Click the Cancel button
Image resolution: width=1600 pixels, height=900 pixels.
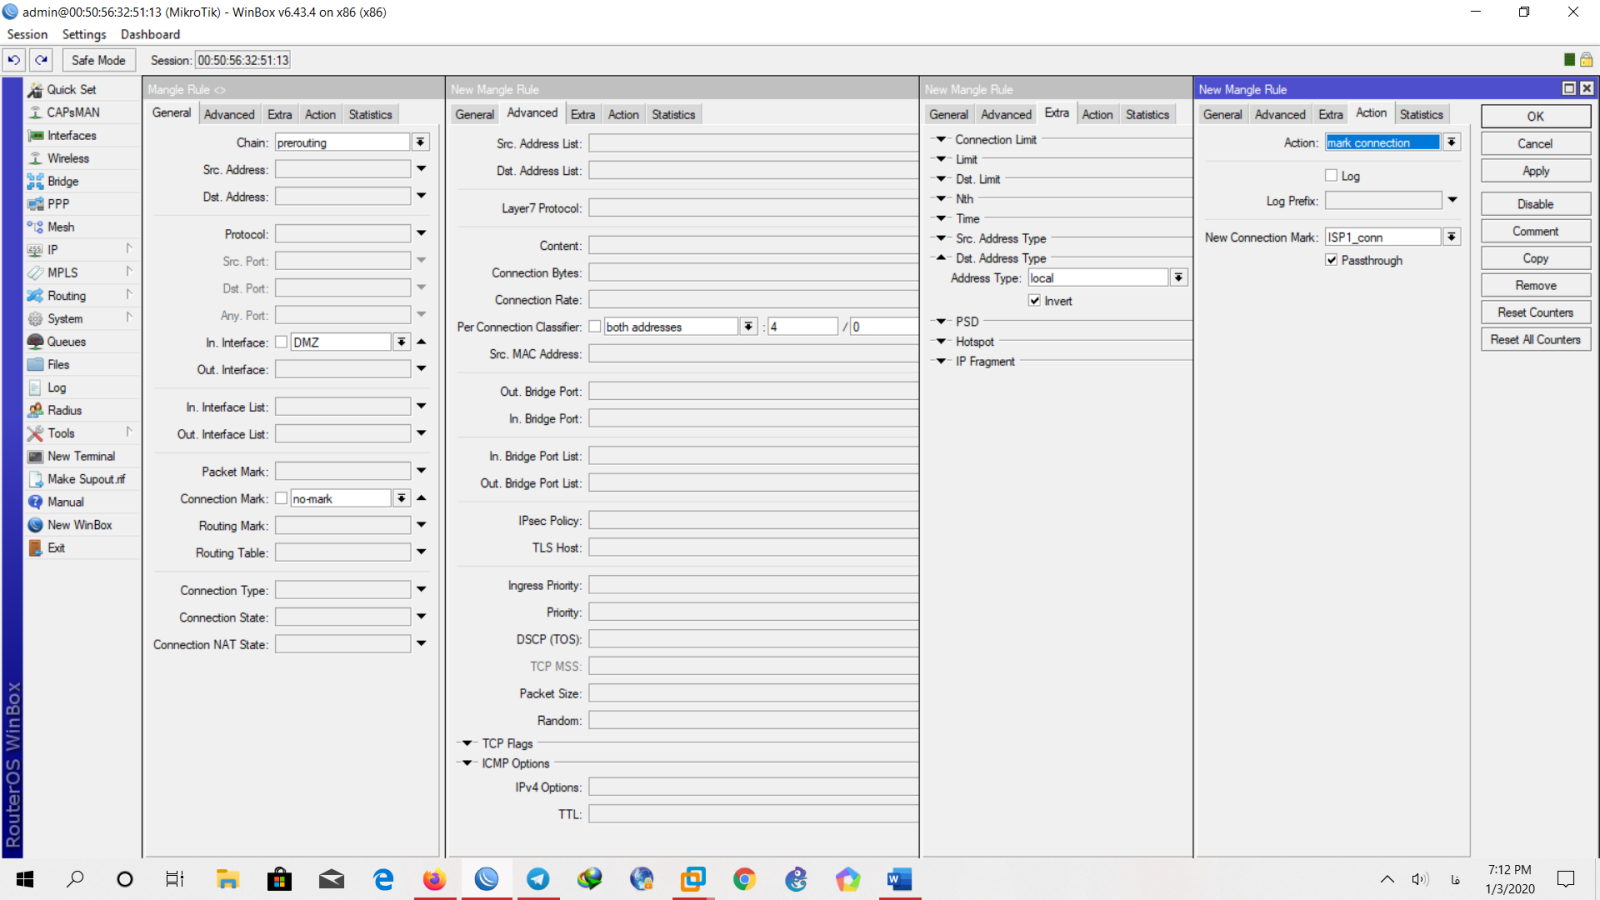pos(1535,144)
